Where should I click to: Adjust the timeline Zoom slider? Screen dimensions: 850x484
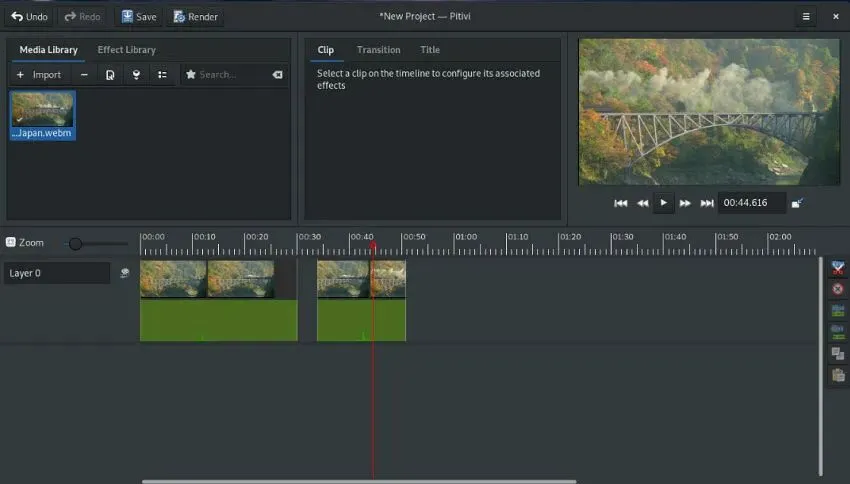95,244
